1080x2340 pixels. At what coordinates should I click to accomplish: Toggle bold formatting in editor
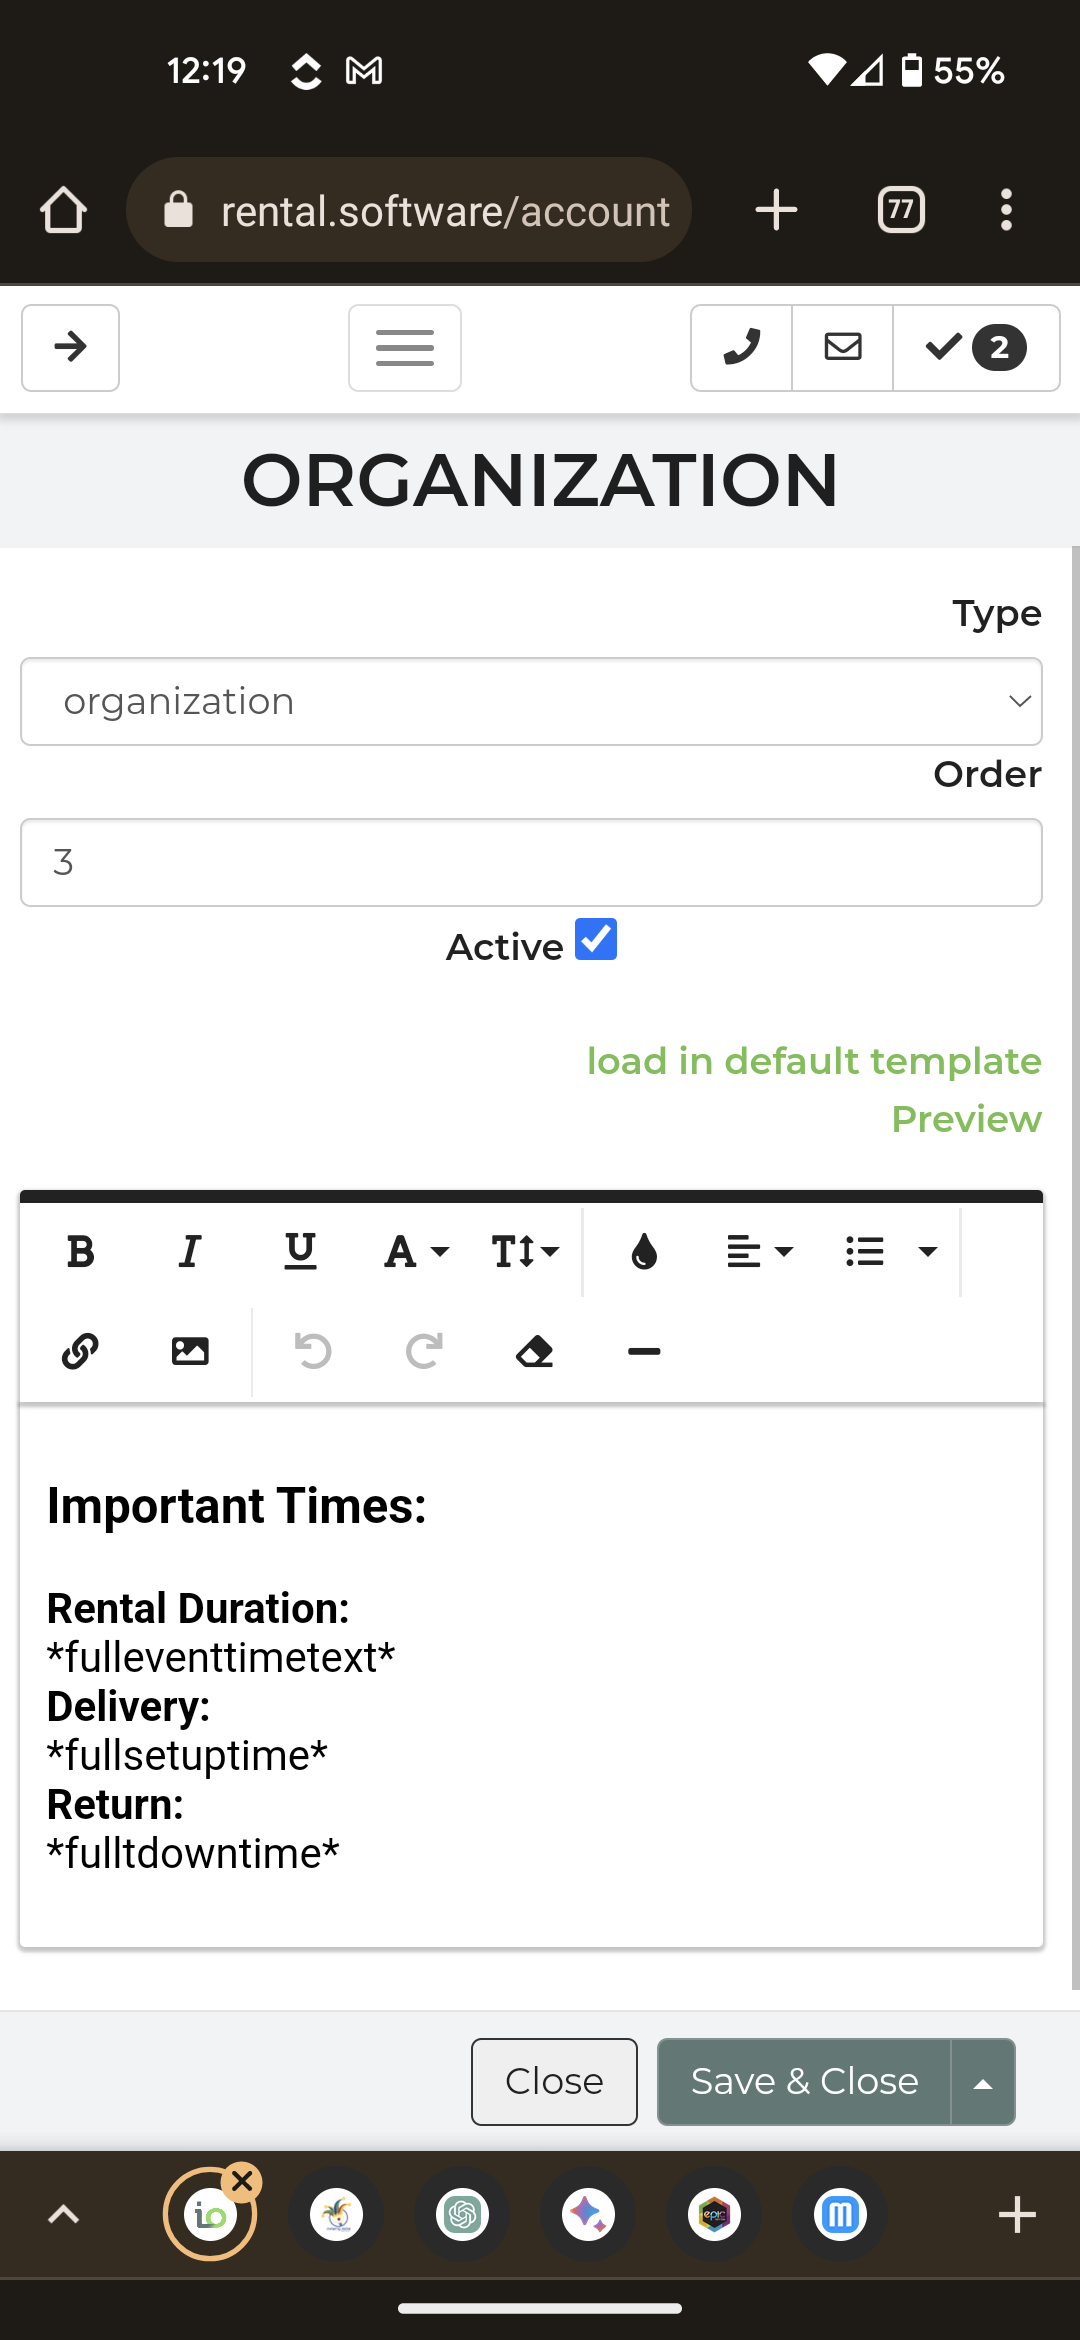tap(80, 1251)
